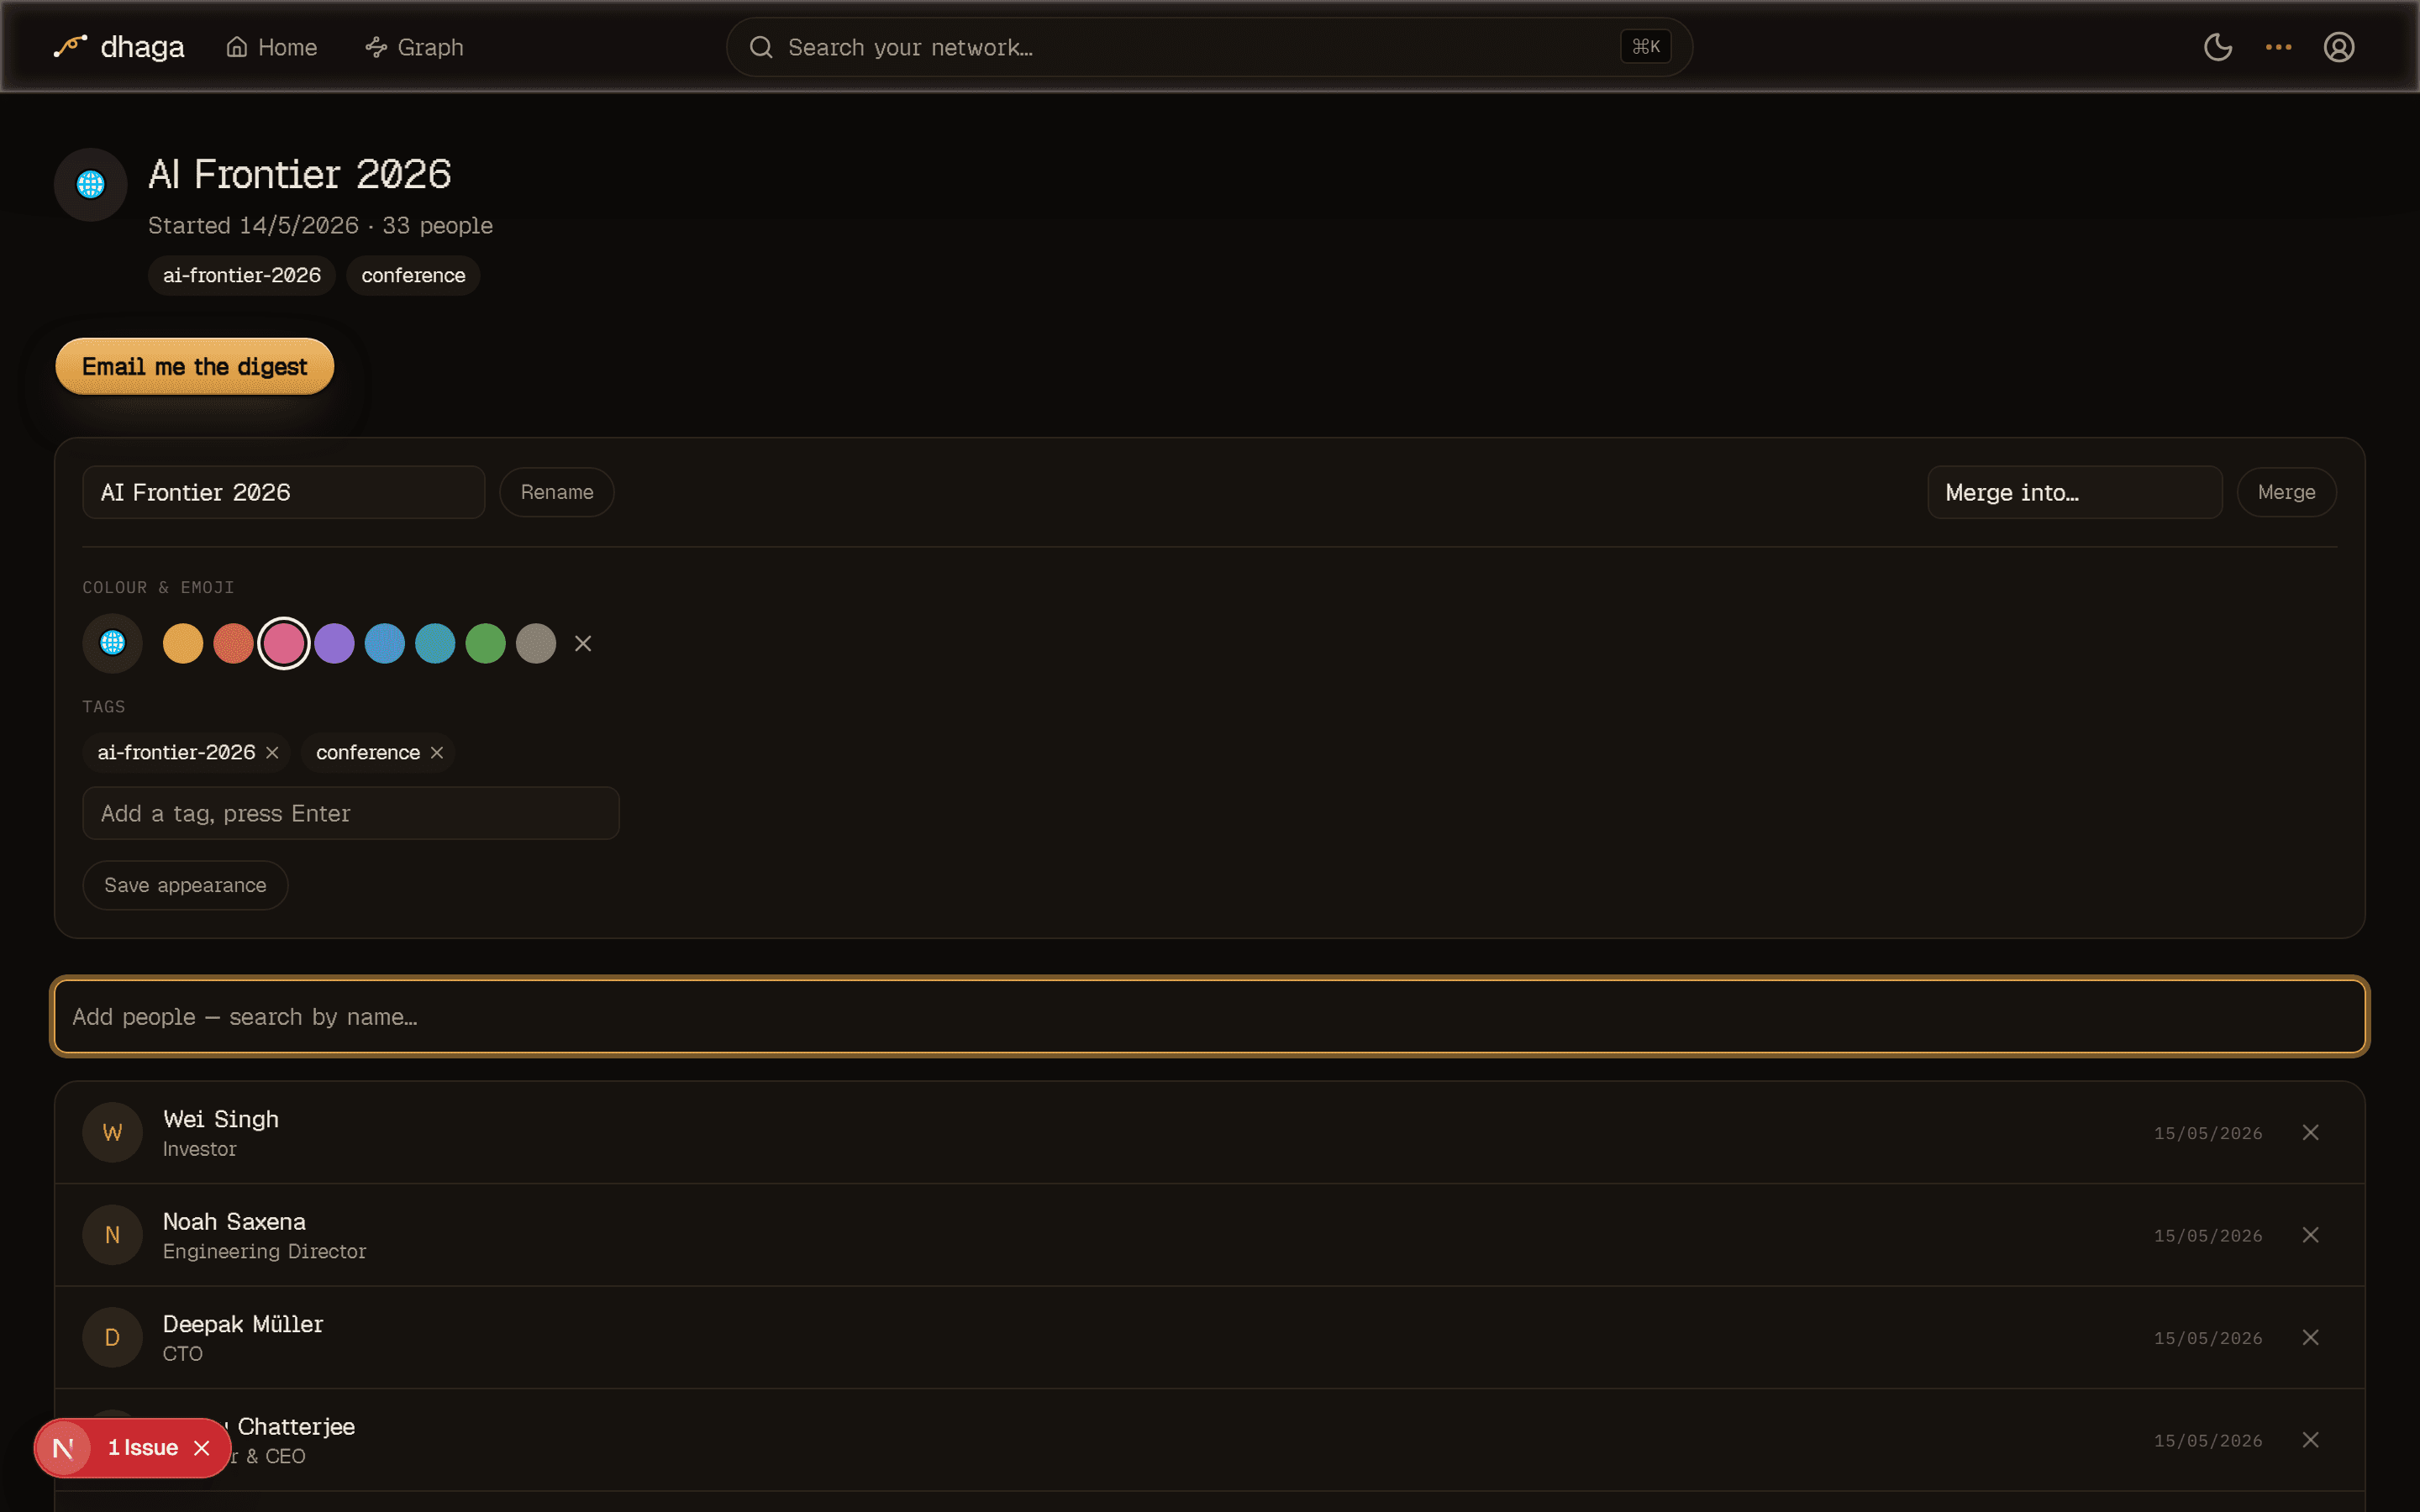Open the Graph view
Viewport: 2420px width, 1512px height.
pos(415,47)
